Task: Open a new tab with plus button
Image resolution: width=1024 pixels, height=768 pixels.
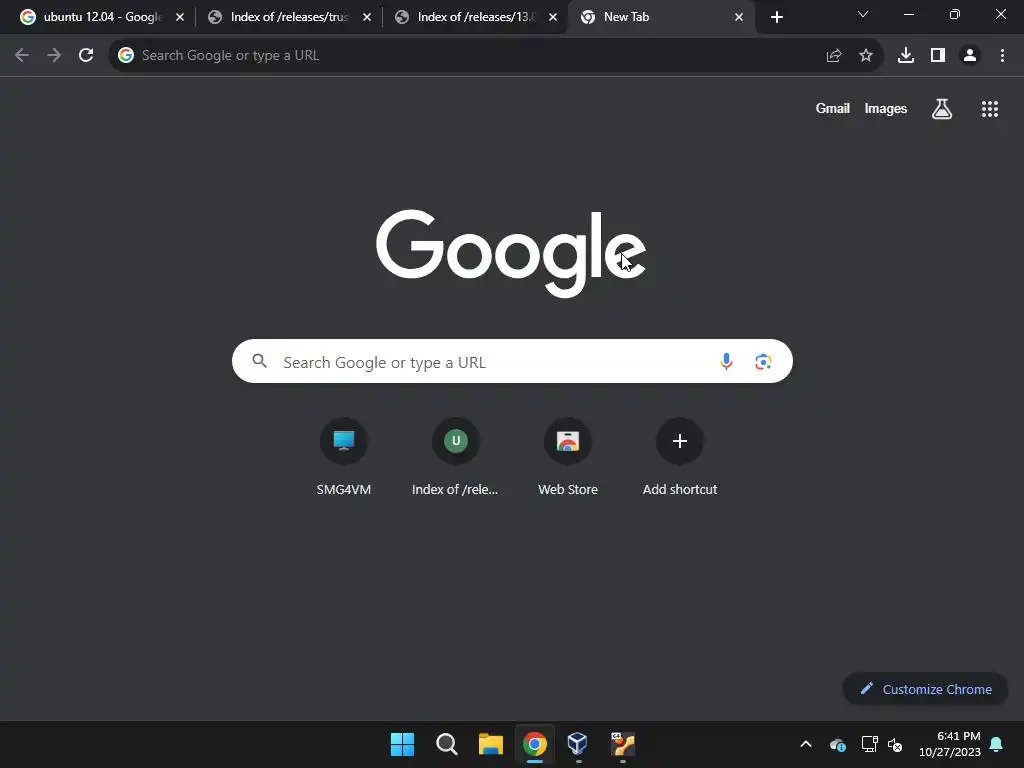Action: pos(776,17)
